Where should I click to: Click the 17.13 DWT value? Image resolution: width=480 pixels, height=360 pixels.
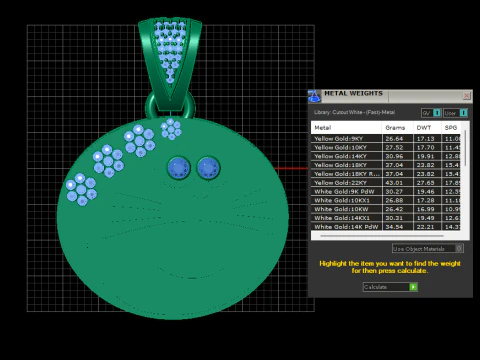[x=426, y=139]
